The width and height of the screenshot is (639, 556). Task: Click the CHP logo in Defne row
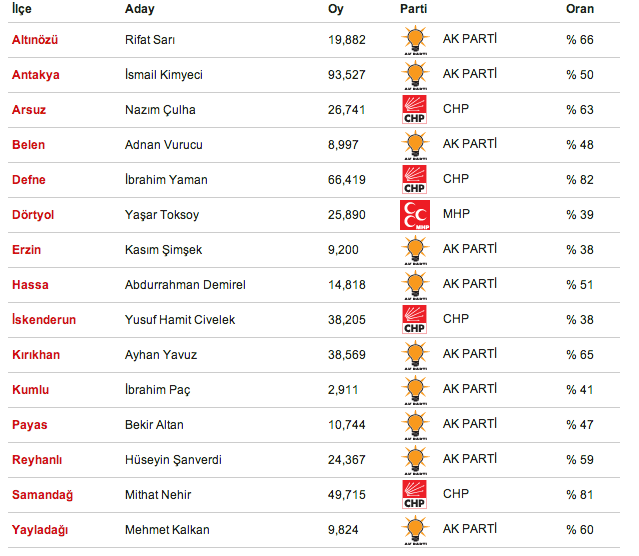click(x=414, y=180)
